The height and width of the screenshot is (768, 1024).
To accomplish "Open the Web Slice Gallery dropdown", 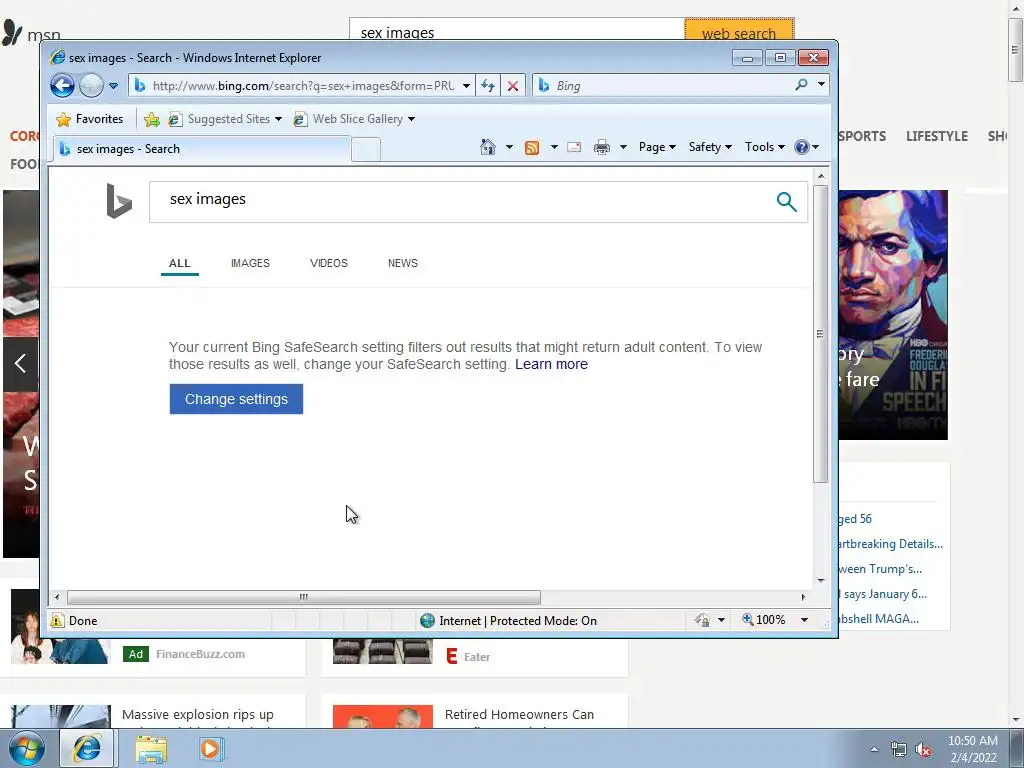I will 355,119.
